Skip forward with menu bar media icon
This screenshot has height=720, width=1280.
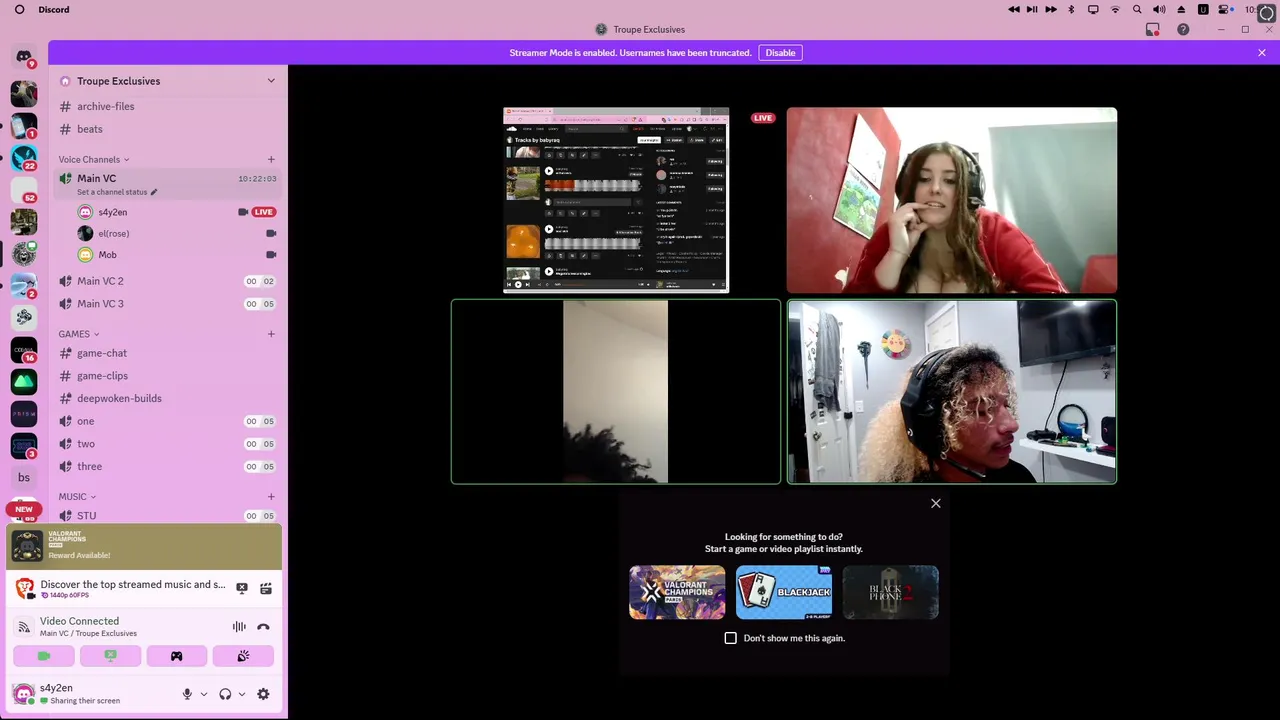(1051, 9)
